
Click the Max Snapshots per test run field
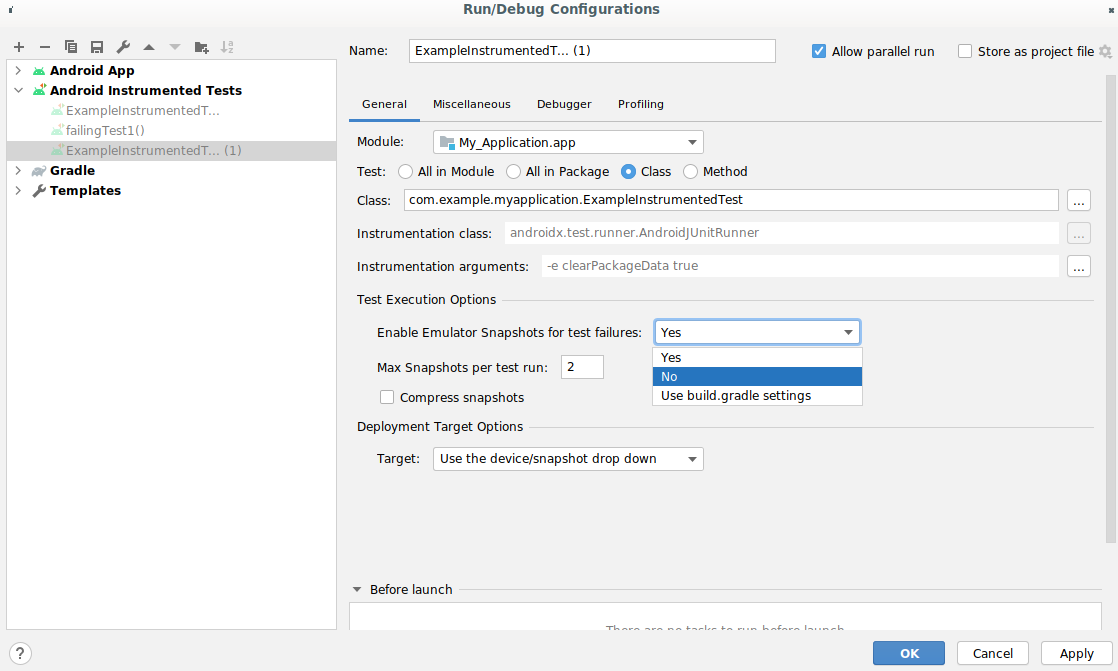582,367
